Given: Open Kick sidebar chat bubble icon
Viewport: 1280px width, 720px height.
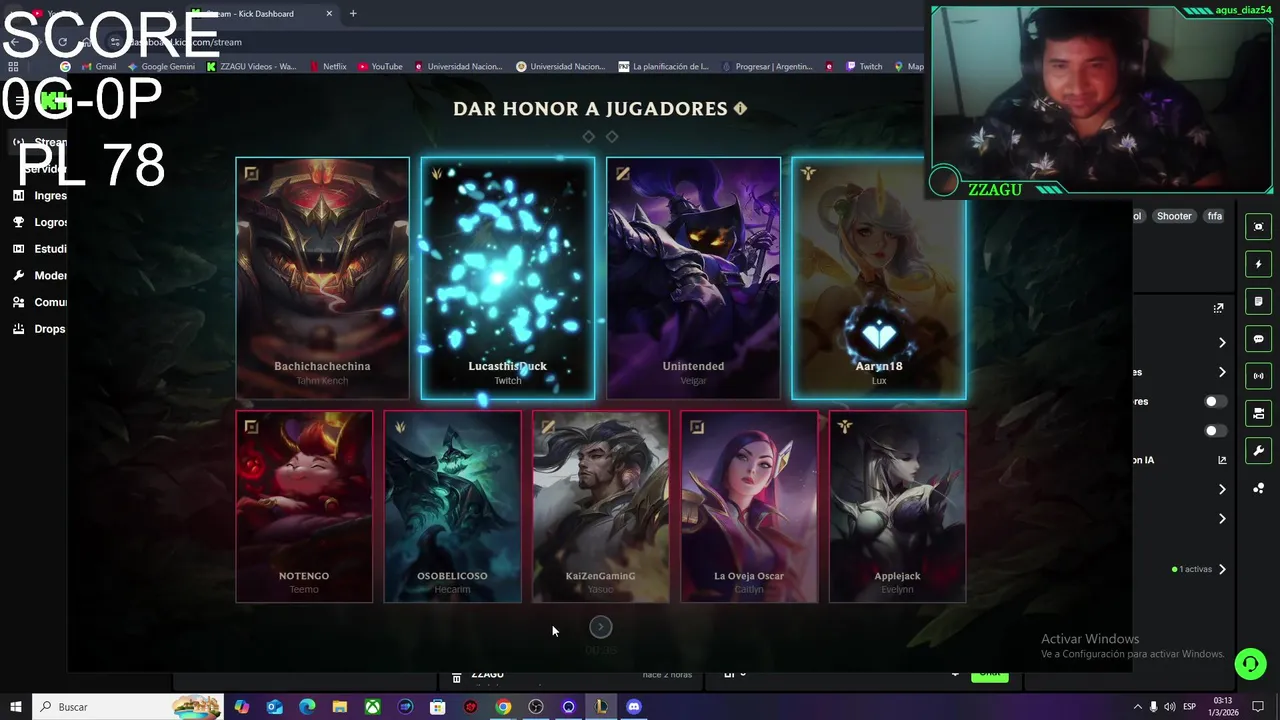Looking at the screenshot, I should 1258,339.
